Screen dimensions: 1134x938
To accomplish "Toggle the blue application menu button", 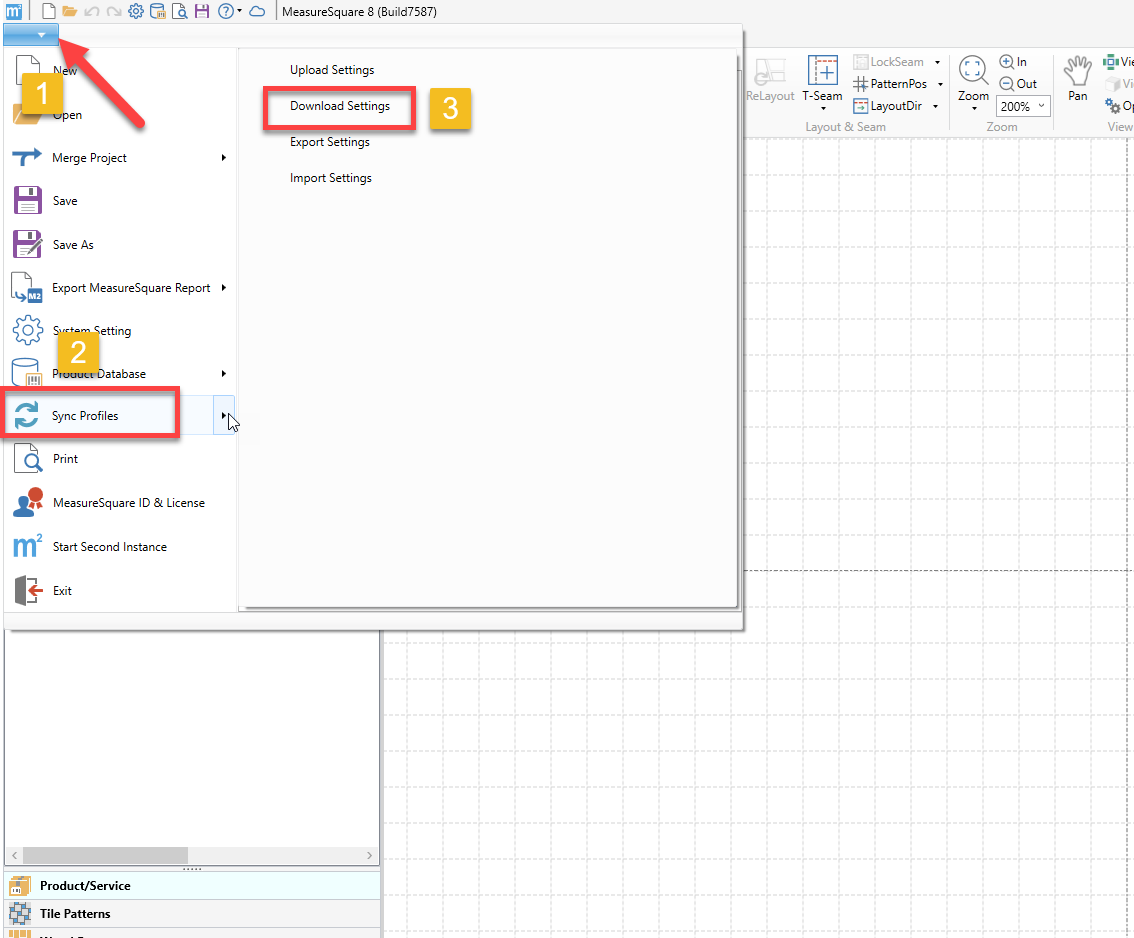I will (30, 34).
